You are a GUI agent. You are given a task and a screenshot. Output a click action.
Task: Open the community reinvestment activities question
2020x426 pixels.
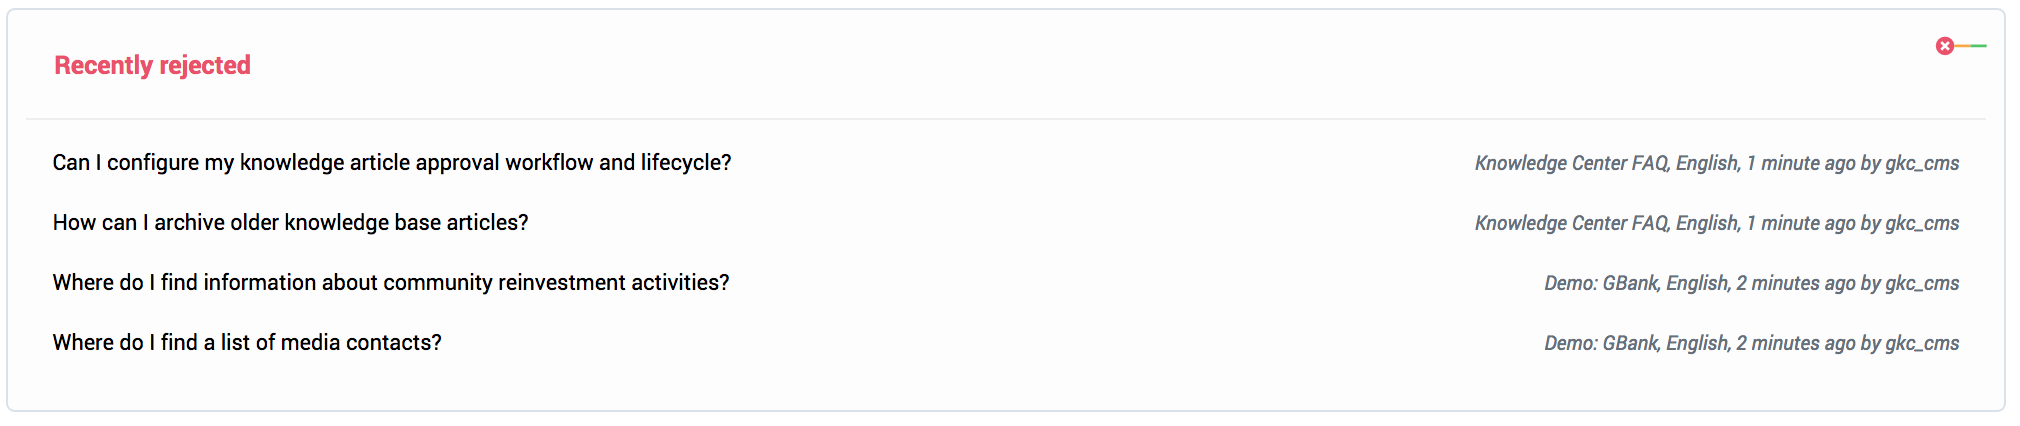coord(391,283)
